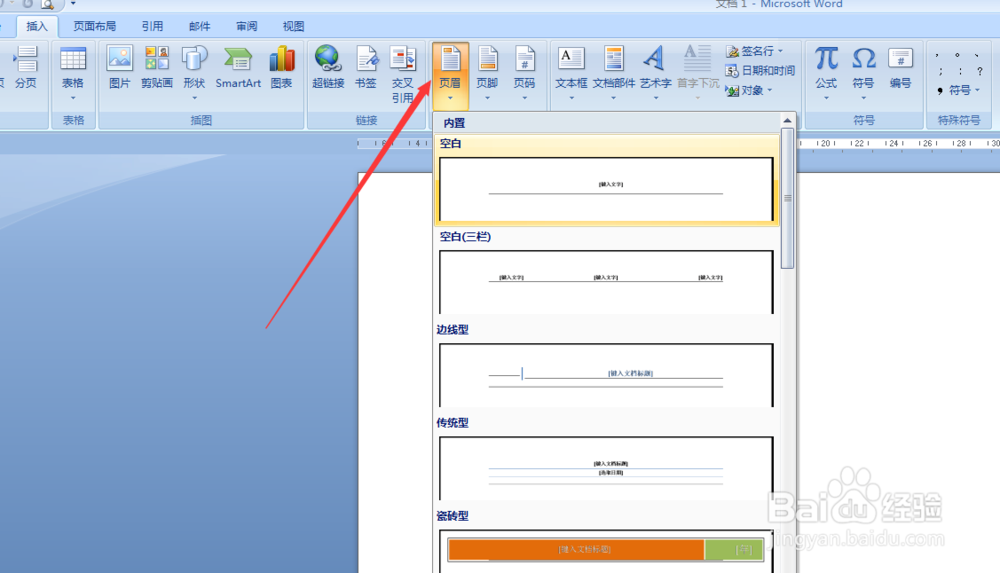Add a Hyperlink (超链接)

[x=328, y=67]
